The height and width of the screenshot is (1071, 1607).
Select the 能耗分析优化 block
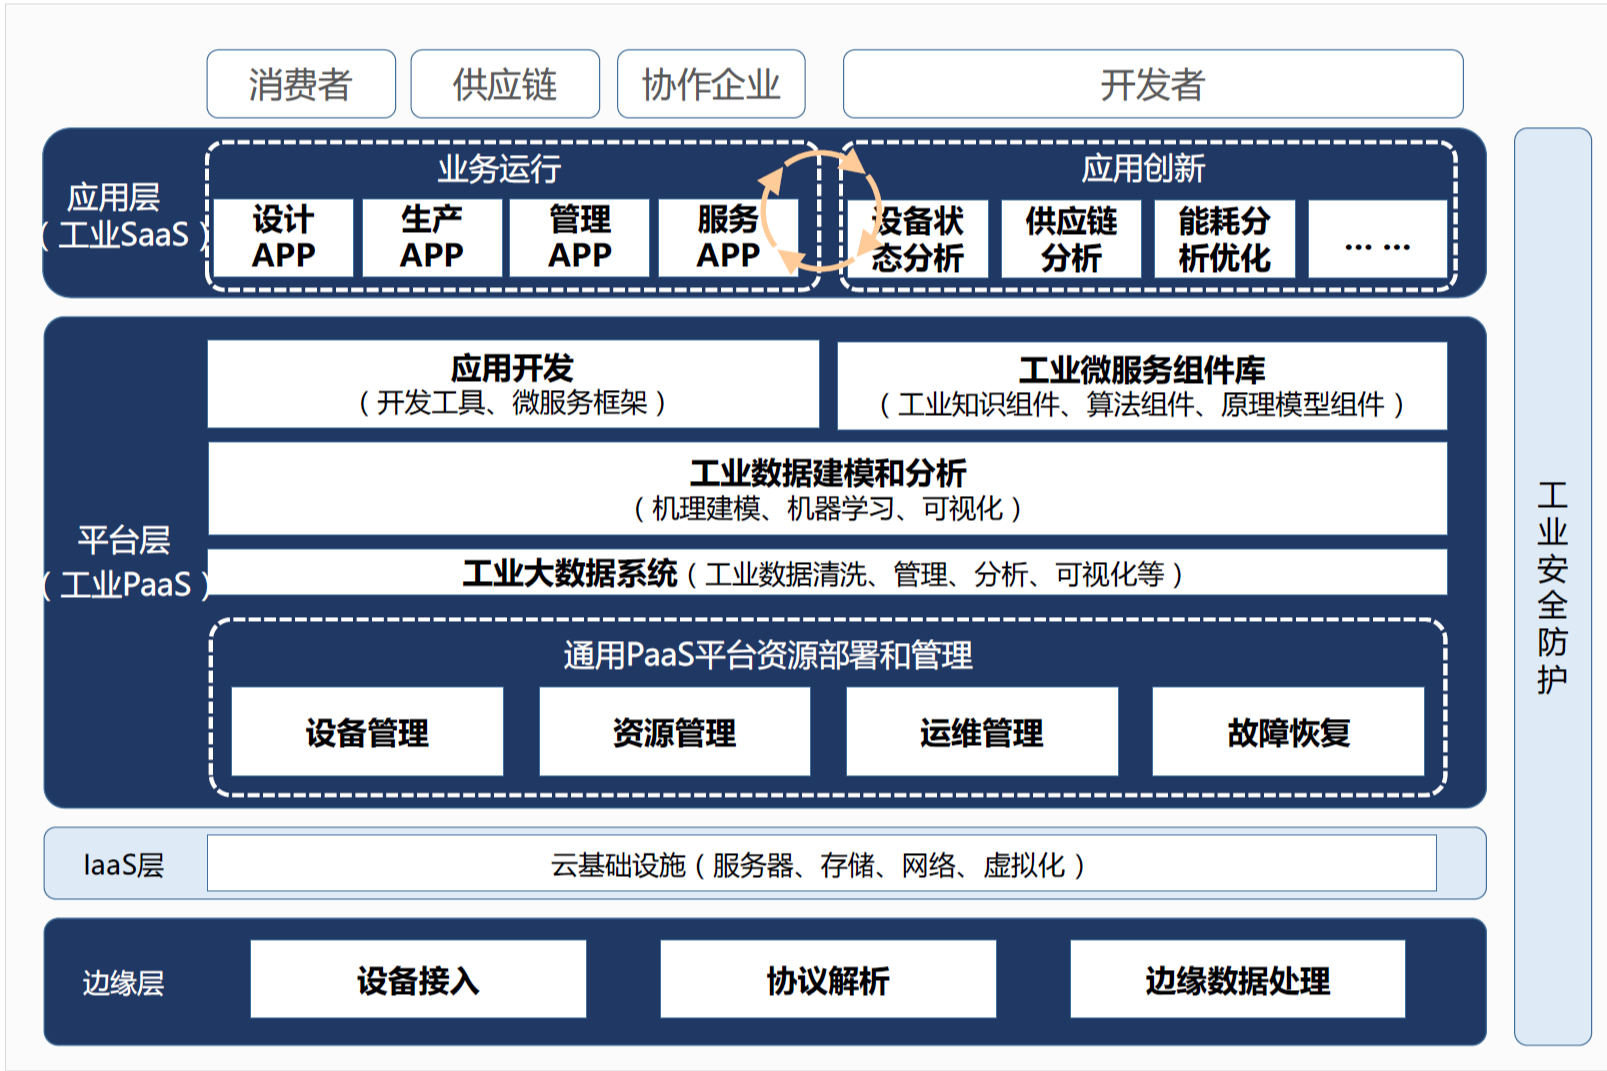tap(1224, 239)
